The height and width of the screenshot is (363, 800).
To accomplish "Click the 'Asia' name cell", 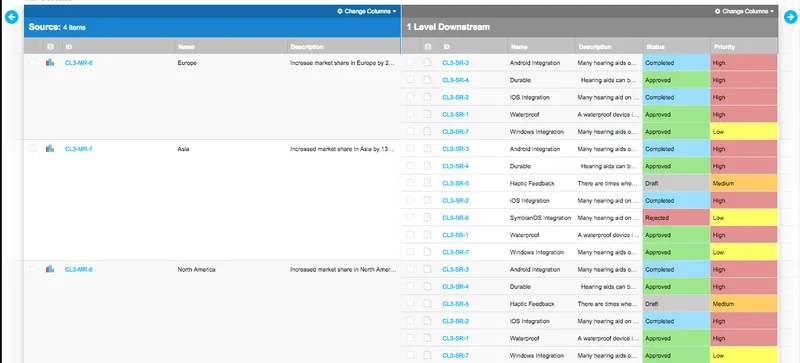I will (183, 149).
